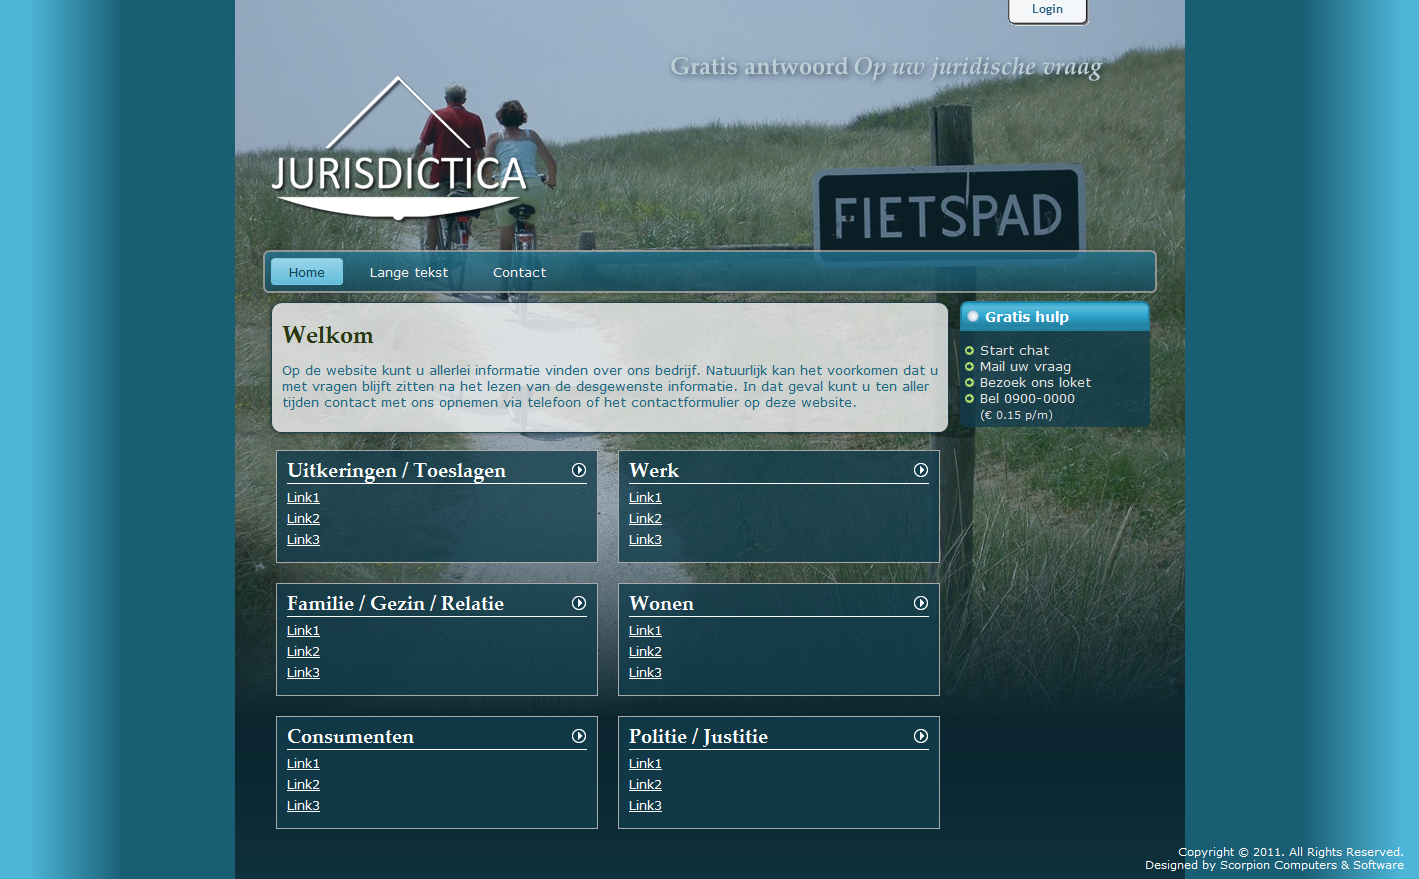The image size is (1419, 879).
Task: Open Link3 under Wonen
Action: [x=645, y=673]
